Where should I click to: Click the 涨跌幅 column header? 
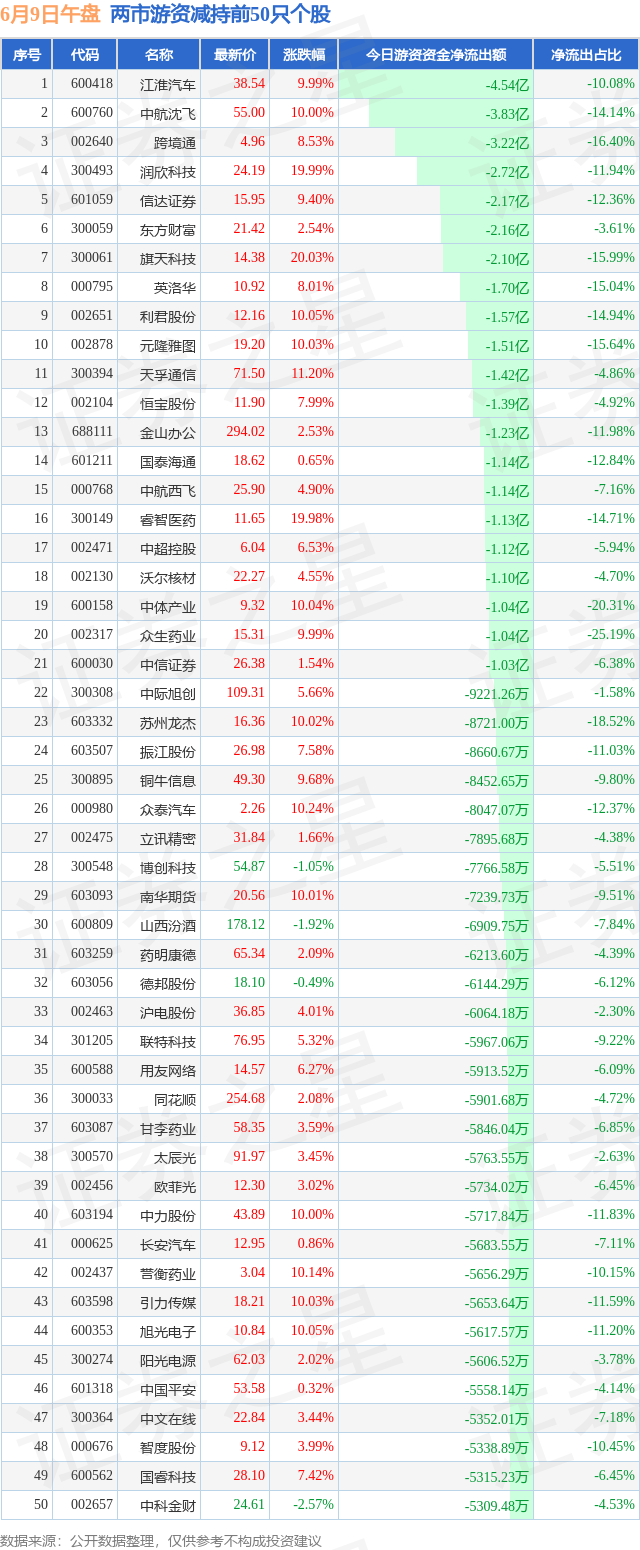click(x=304, y=55)
